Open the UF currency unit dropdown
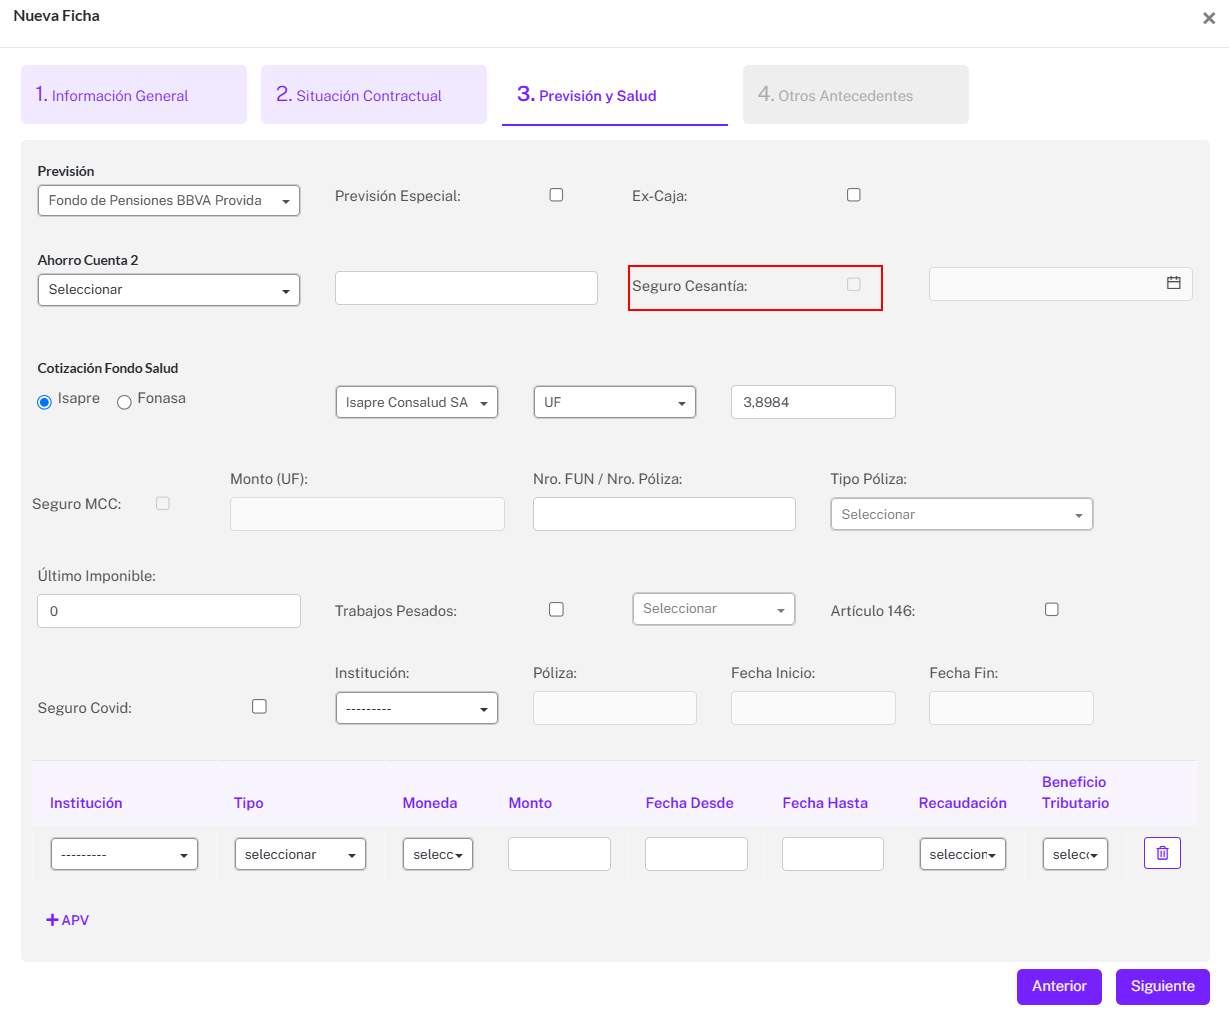This screenshot has width=1229, height=1023. click(614, 402)
